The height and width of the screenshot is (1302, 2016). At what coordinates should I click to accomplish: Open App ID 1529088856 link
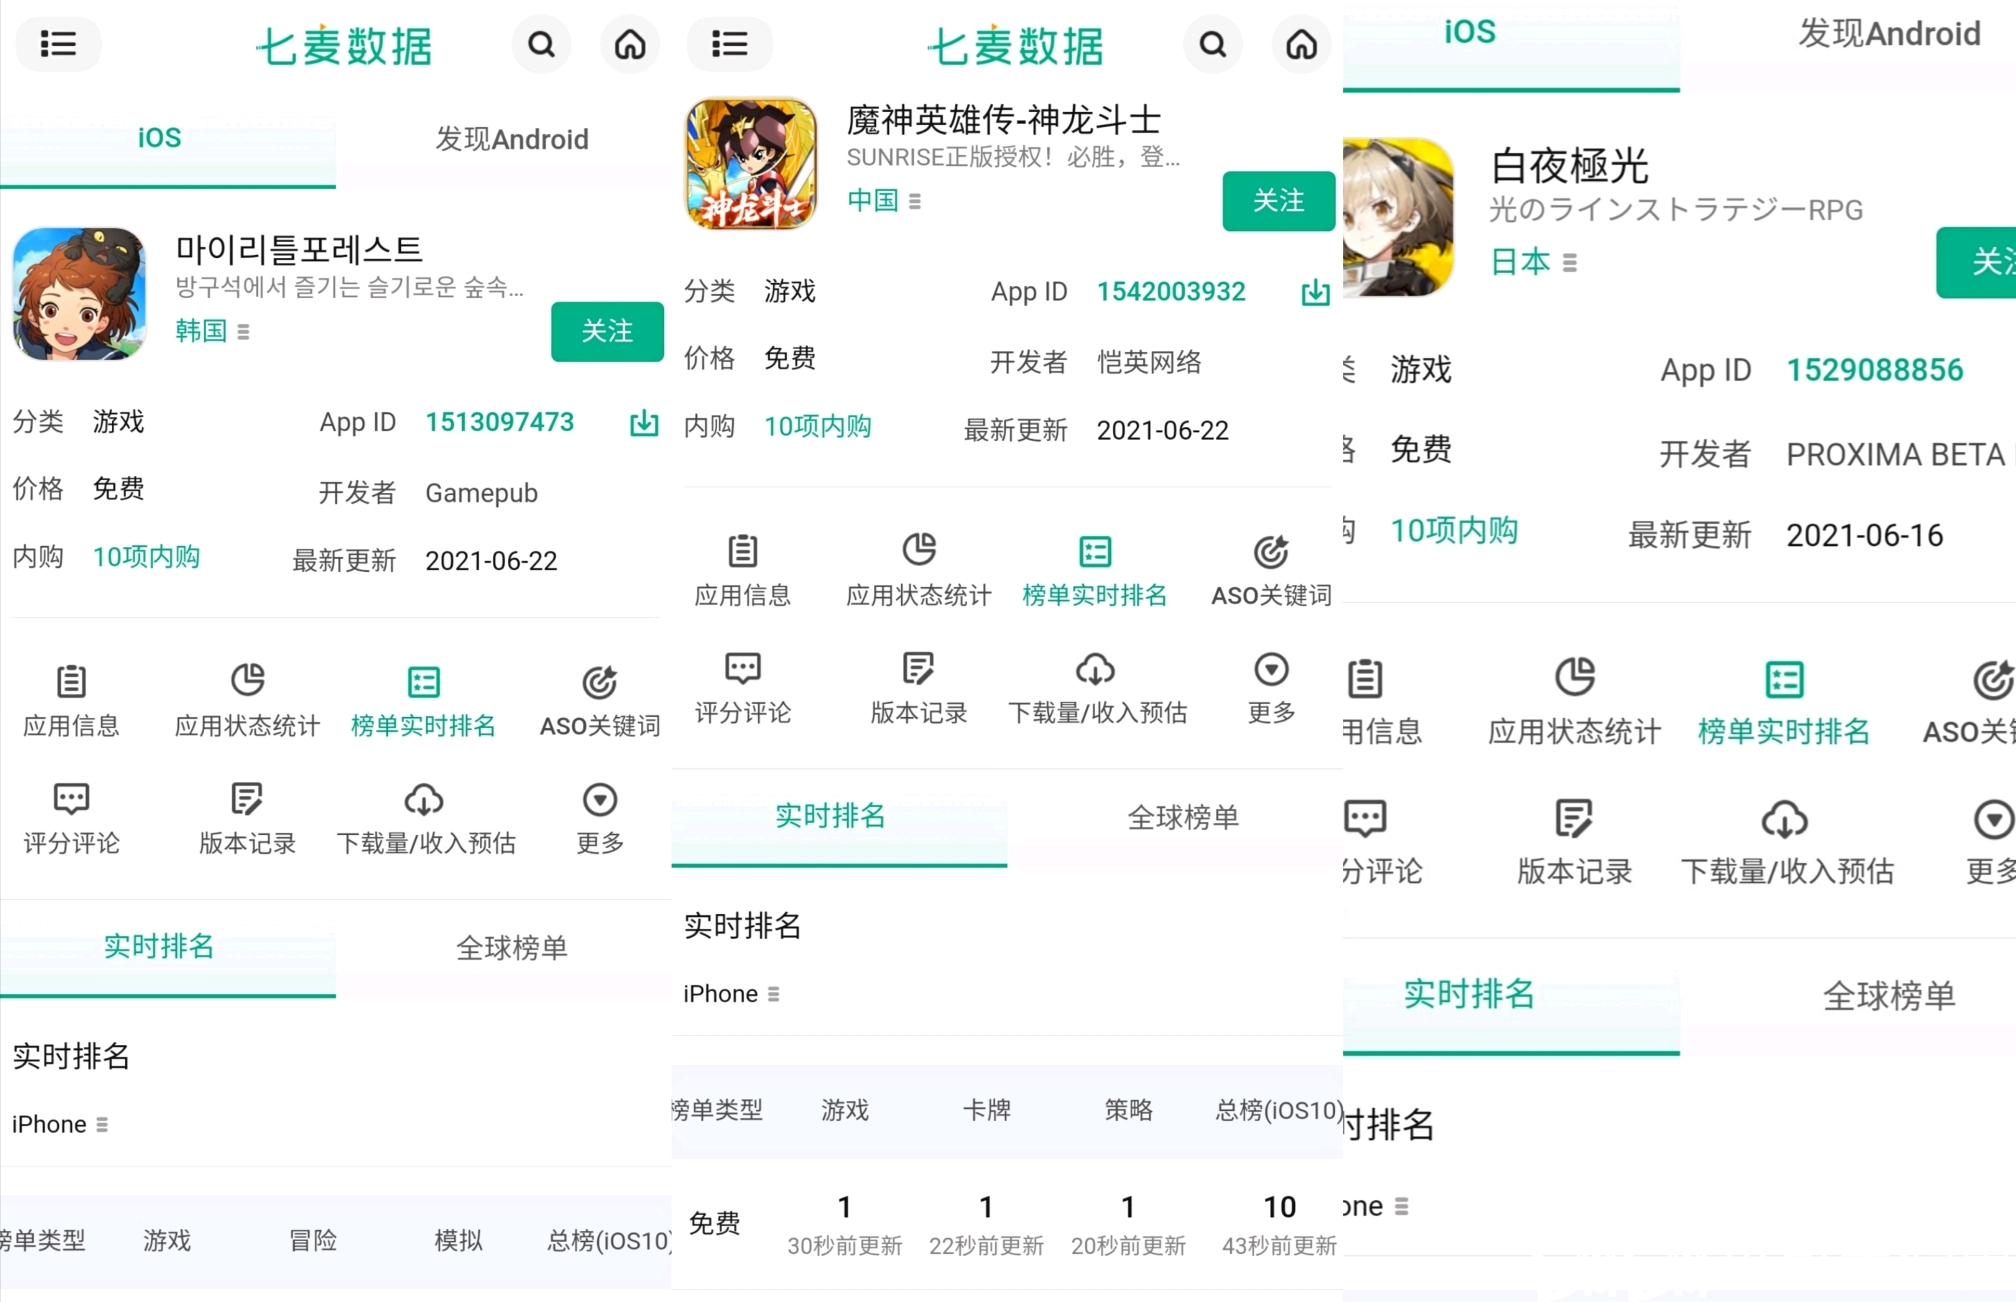[x=1875, y=370]
